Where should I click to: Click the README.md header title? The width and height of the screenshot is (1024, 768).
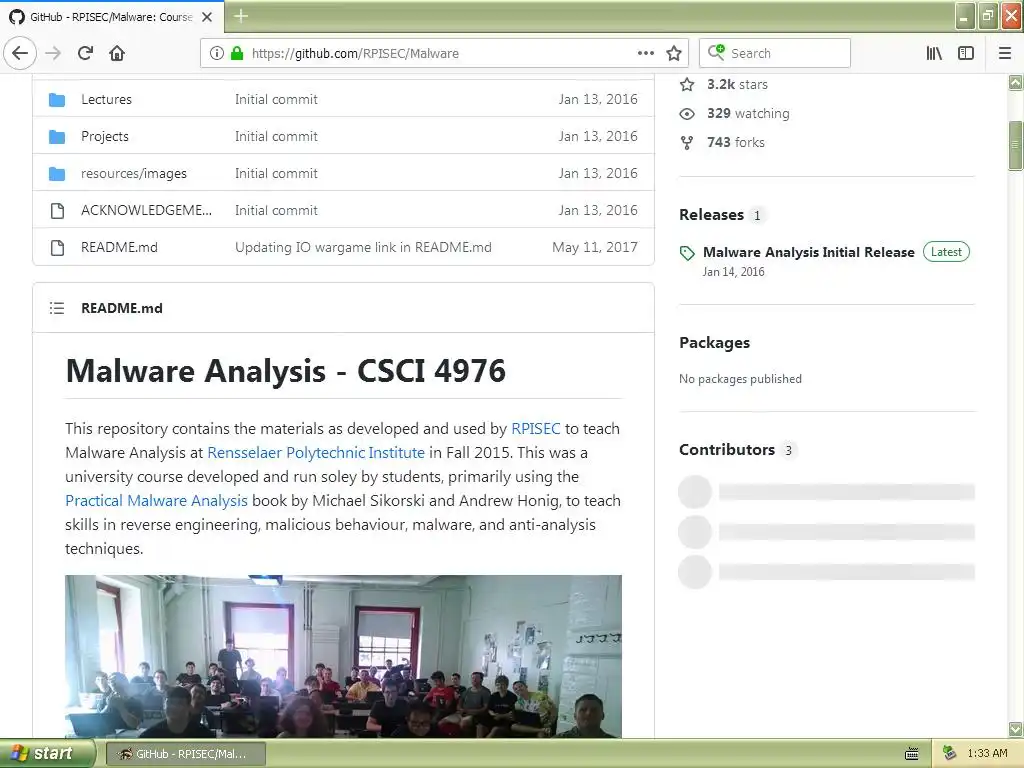pos(121,308)
